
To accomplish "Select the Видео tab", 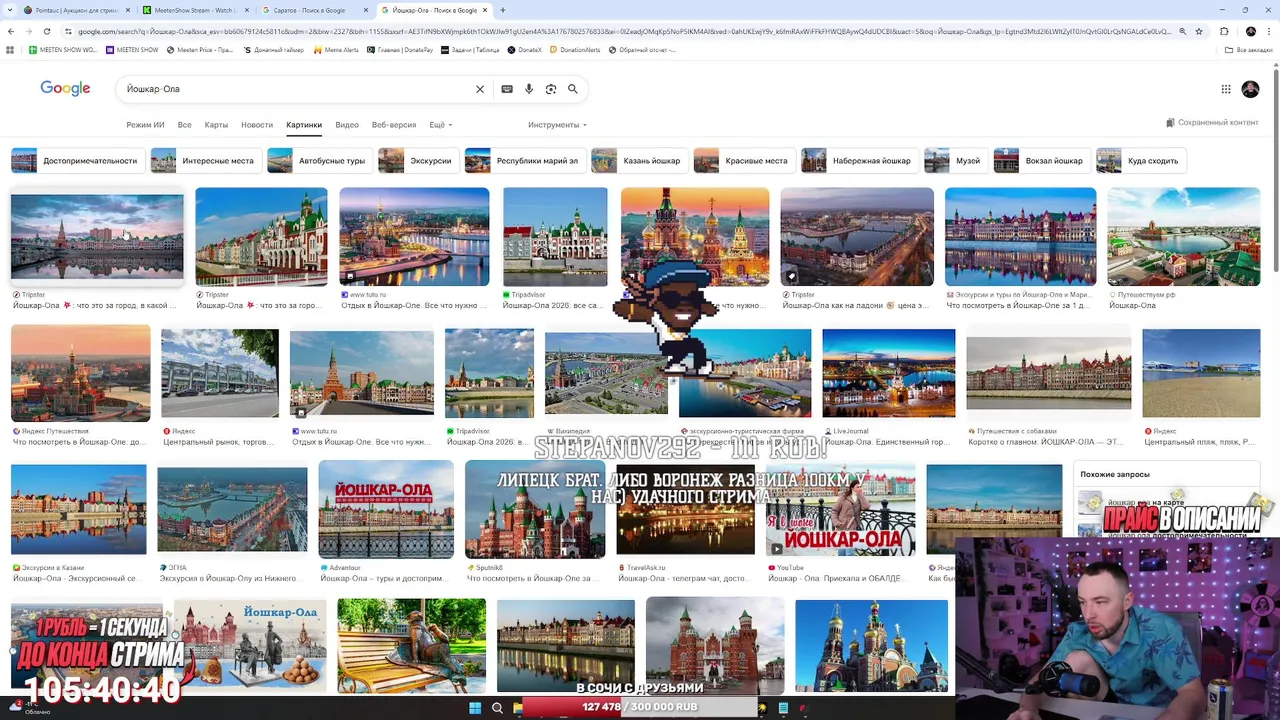I will click(347, 125).
